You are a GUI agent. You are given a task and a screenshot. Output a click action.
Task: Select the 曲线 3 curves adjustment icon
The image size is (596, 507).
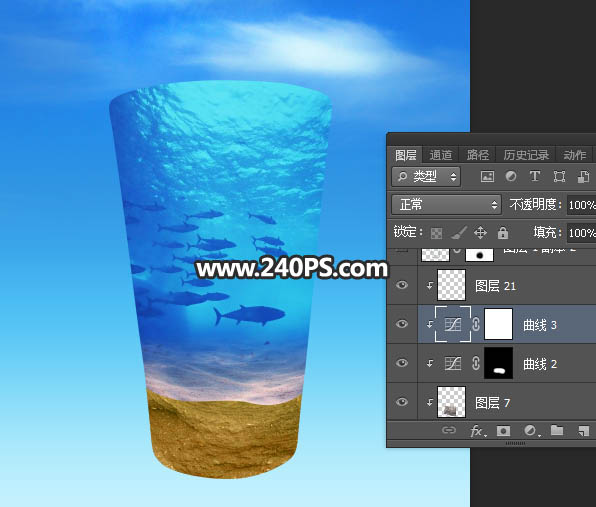point(453,324)
